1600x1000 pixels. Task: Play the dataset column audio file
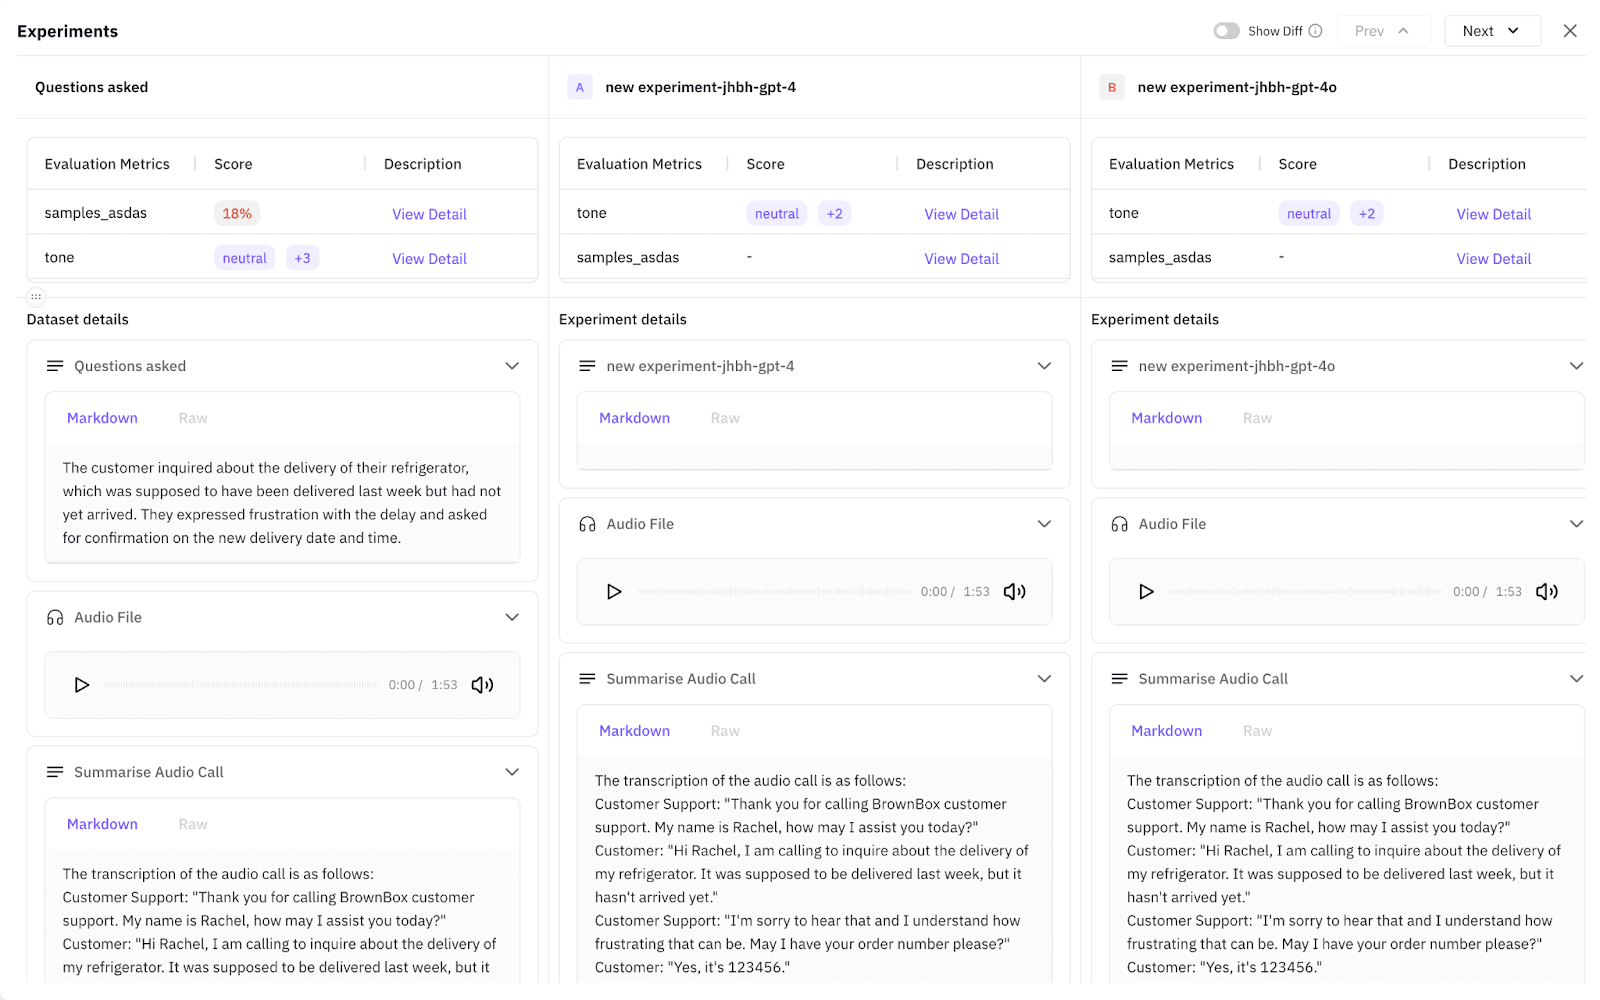pos(82,685)
